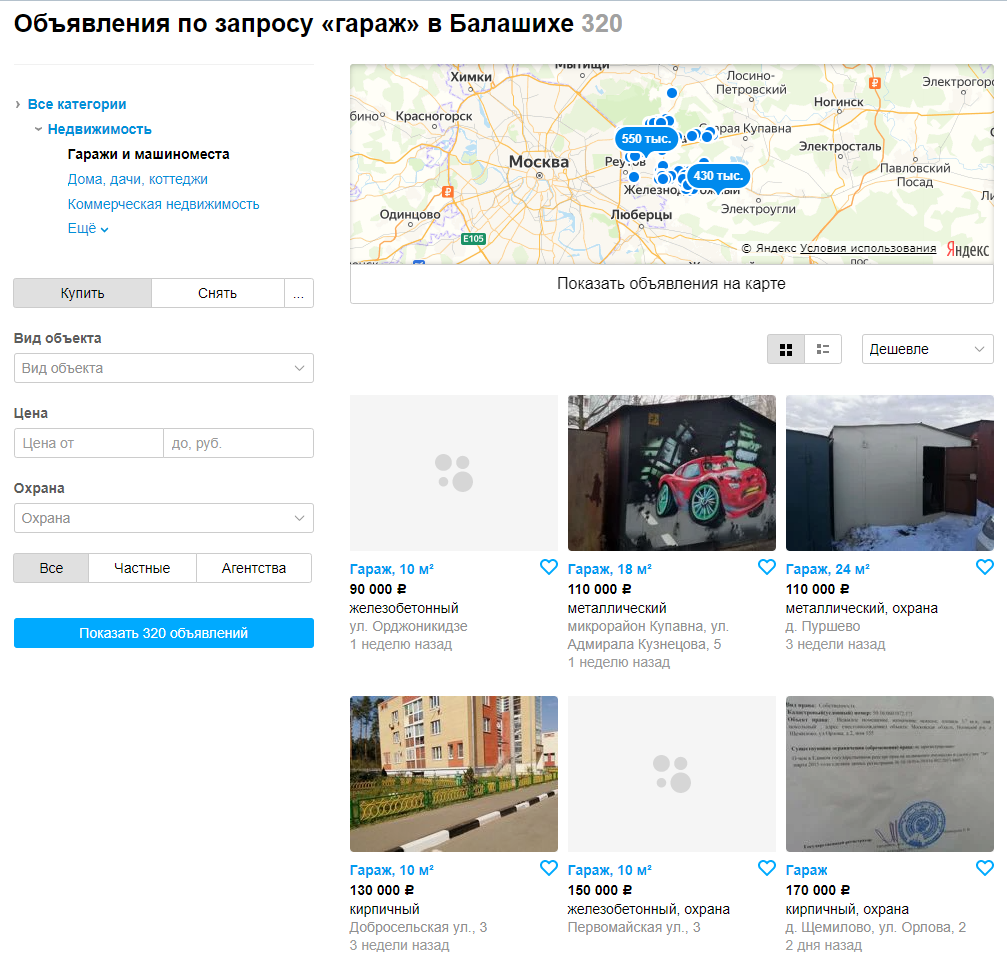Select the Снять deal type
Image resolution: width=1007 pixels, height=963 pixels.
tap(218, 293)
